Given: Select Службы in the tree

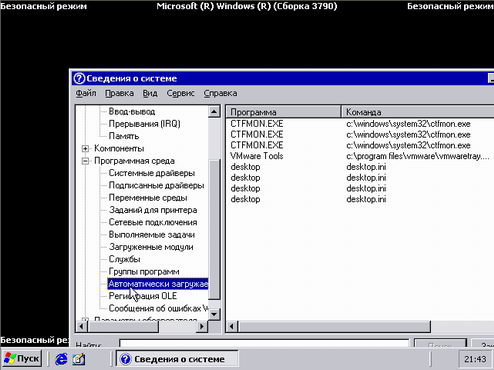Looking at the screenshot, I should pyautogui.click(x=124, y=259).
